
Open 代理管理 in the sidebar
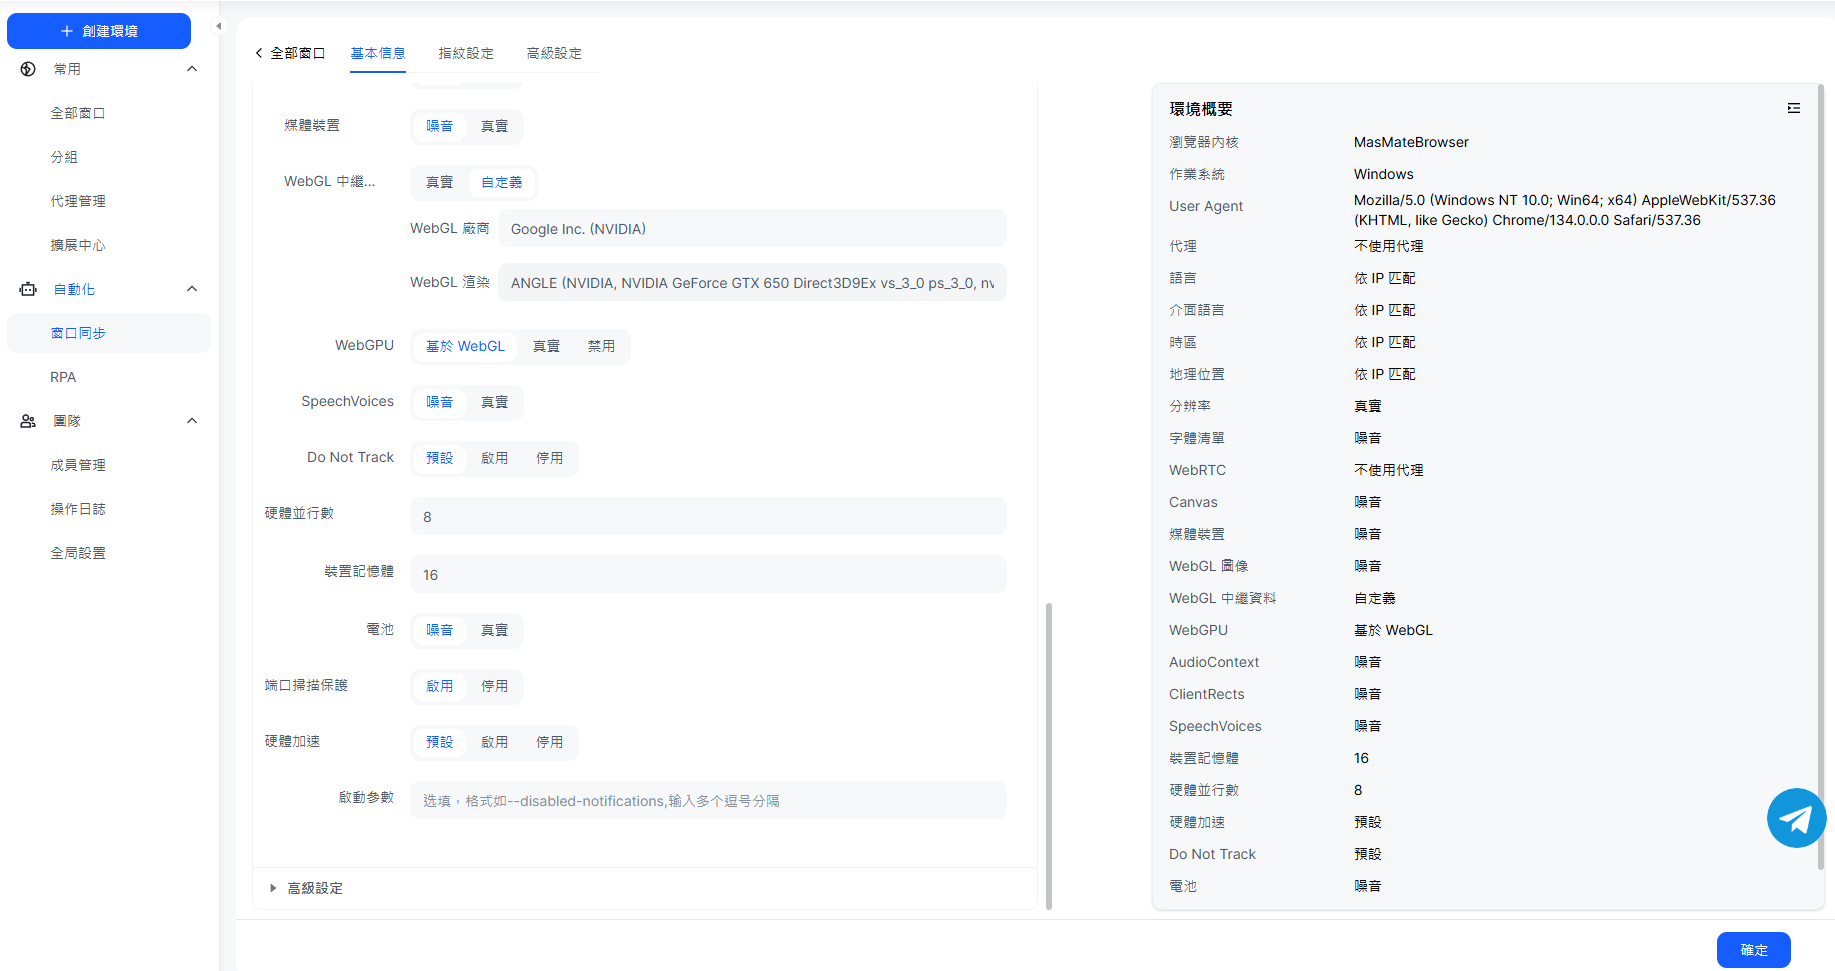click(x=78, y=201)
